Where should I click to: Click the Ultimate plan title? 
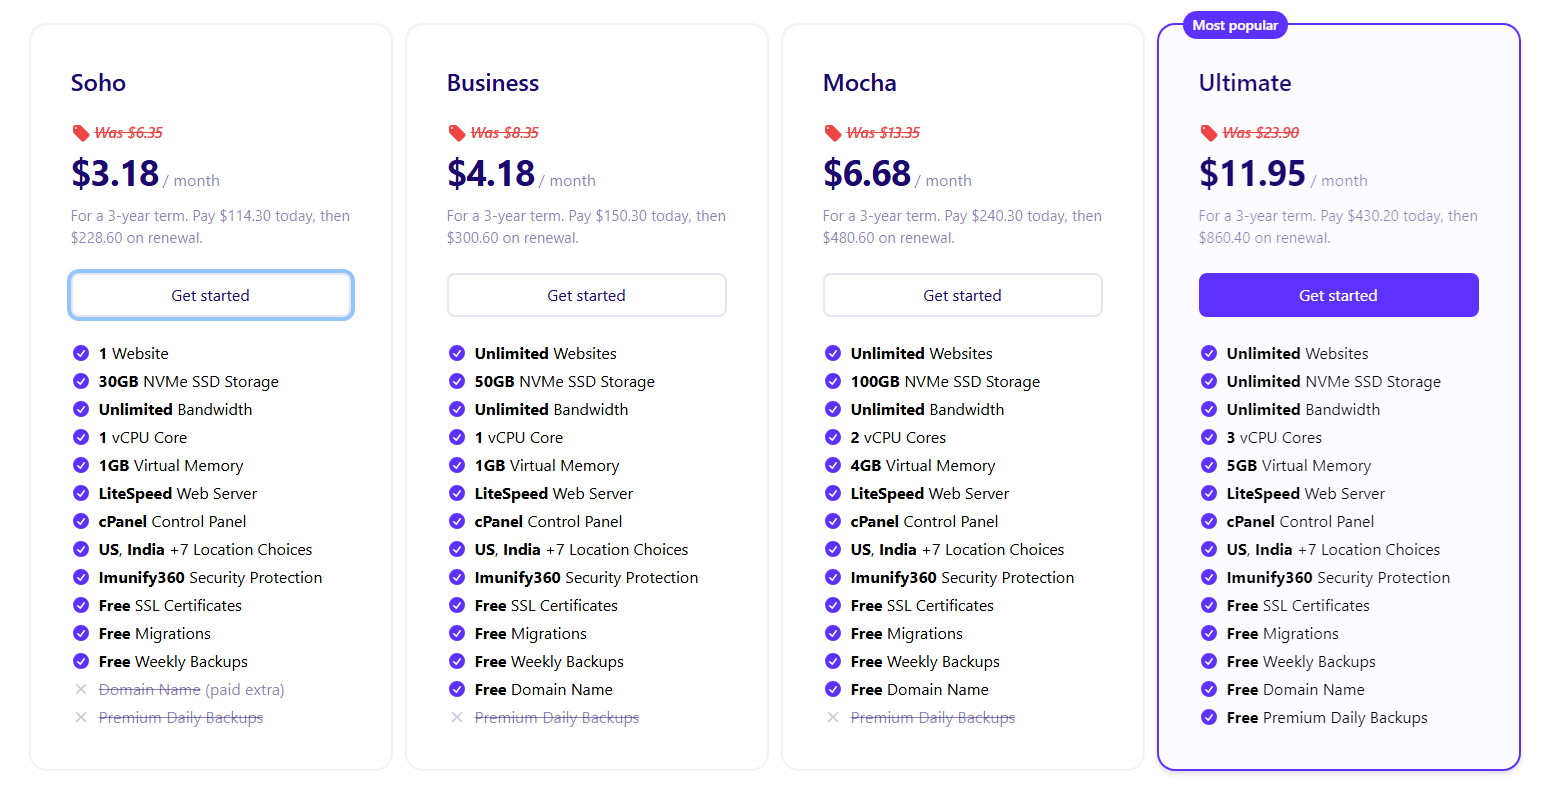click(x=1245, y=83)
